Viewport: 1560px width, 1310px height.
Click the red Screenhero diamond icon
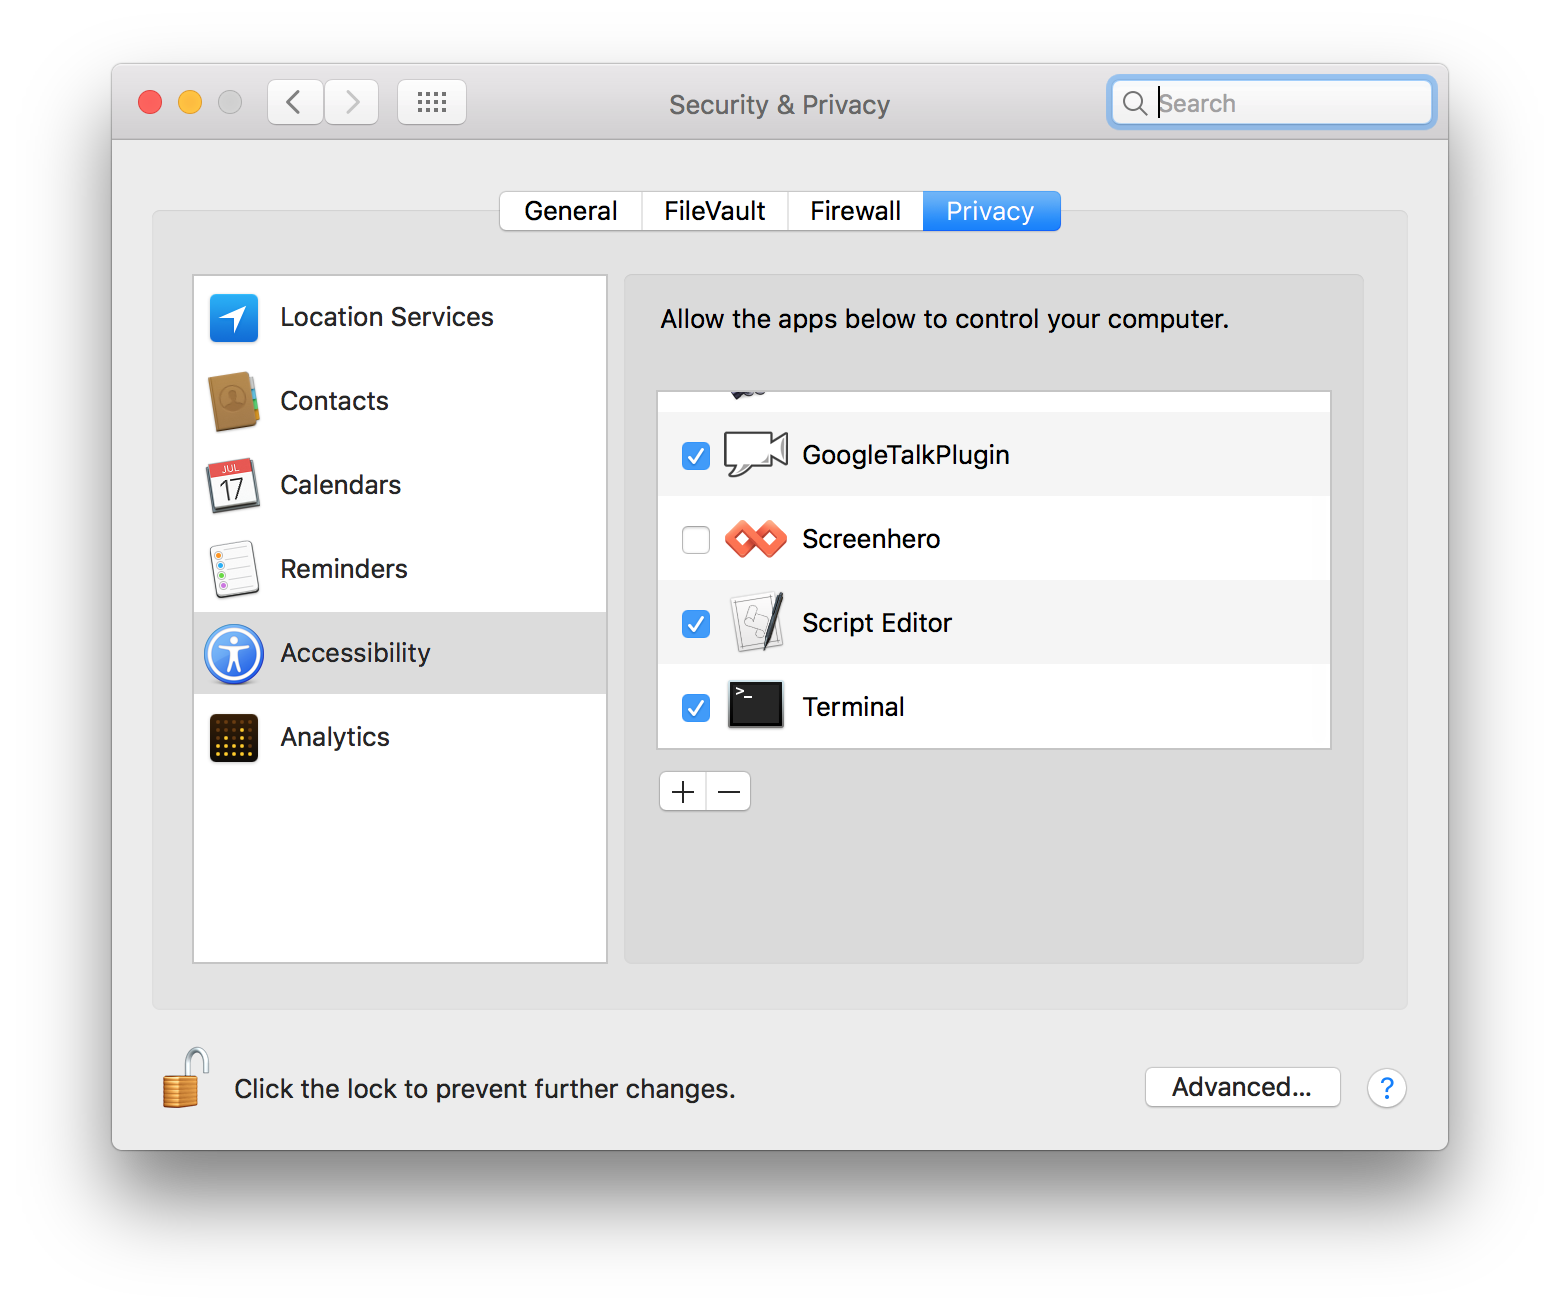coord(756,539)
